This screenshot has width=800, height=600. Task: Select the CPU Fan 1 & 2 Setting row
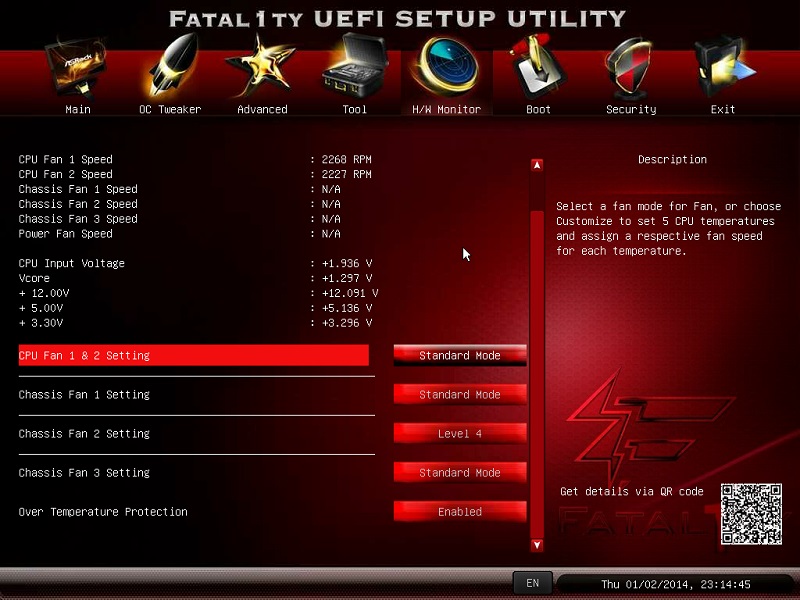tap(193, 355)
